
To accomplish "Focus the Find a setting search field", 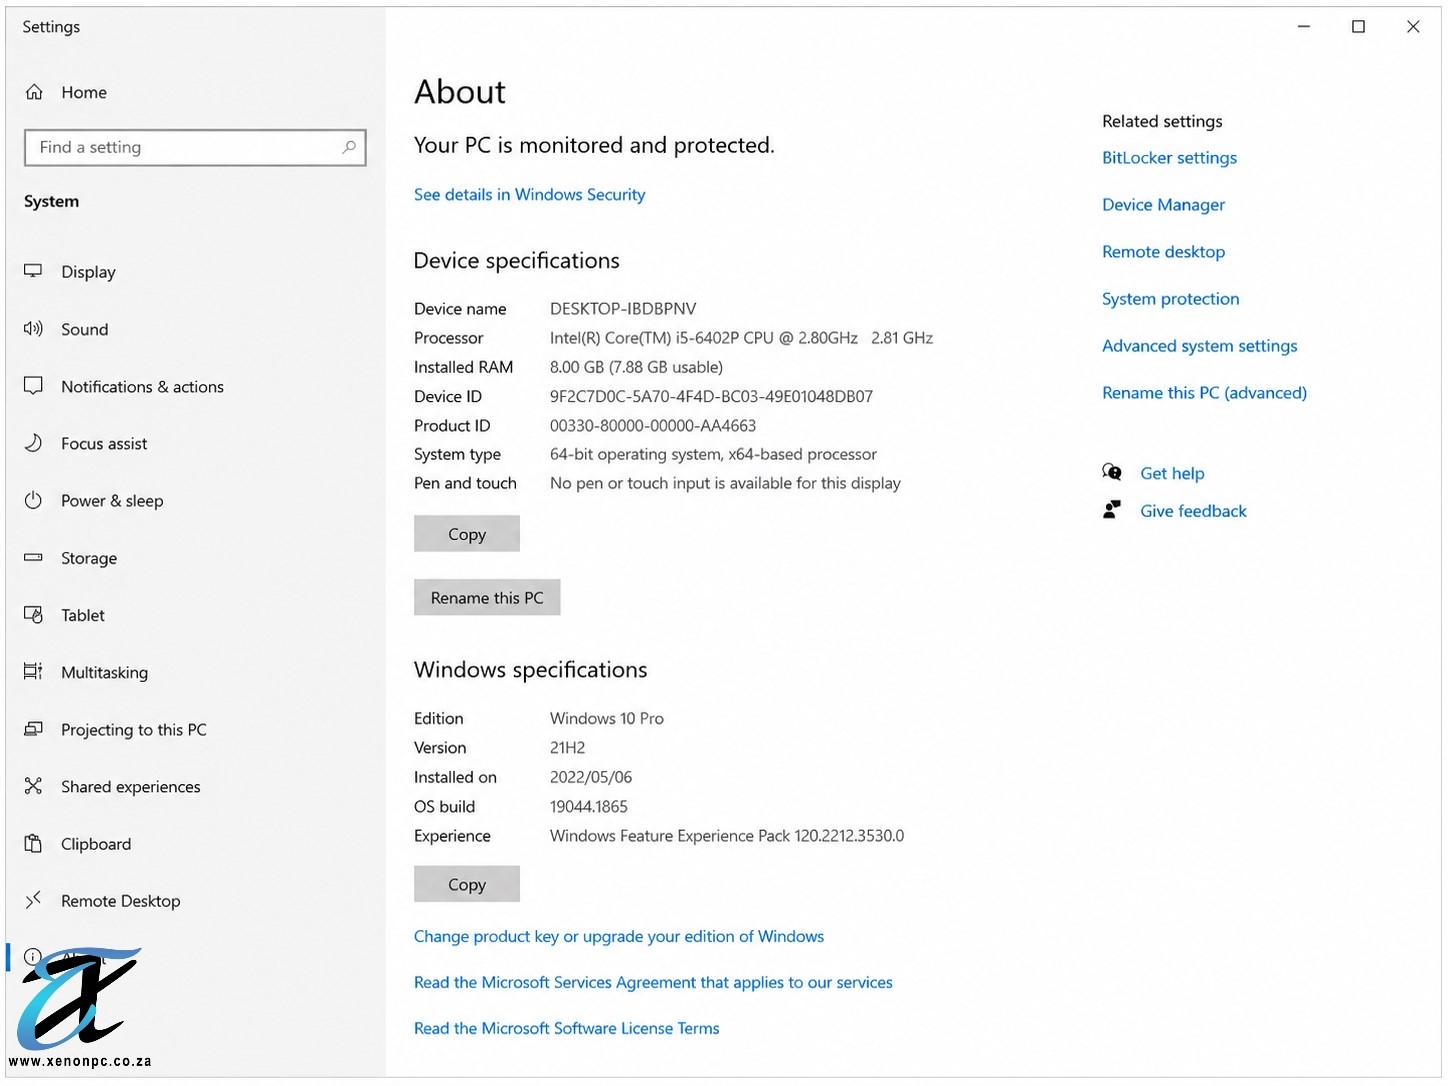I will [x=195, y=147].
